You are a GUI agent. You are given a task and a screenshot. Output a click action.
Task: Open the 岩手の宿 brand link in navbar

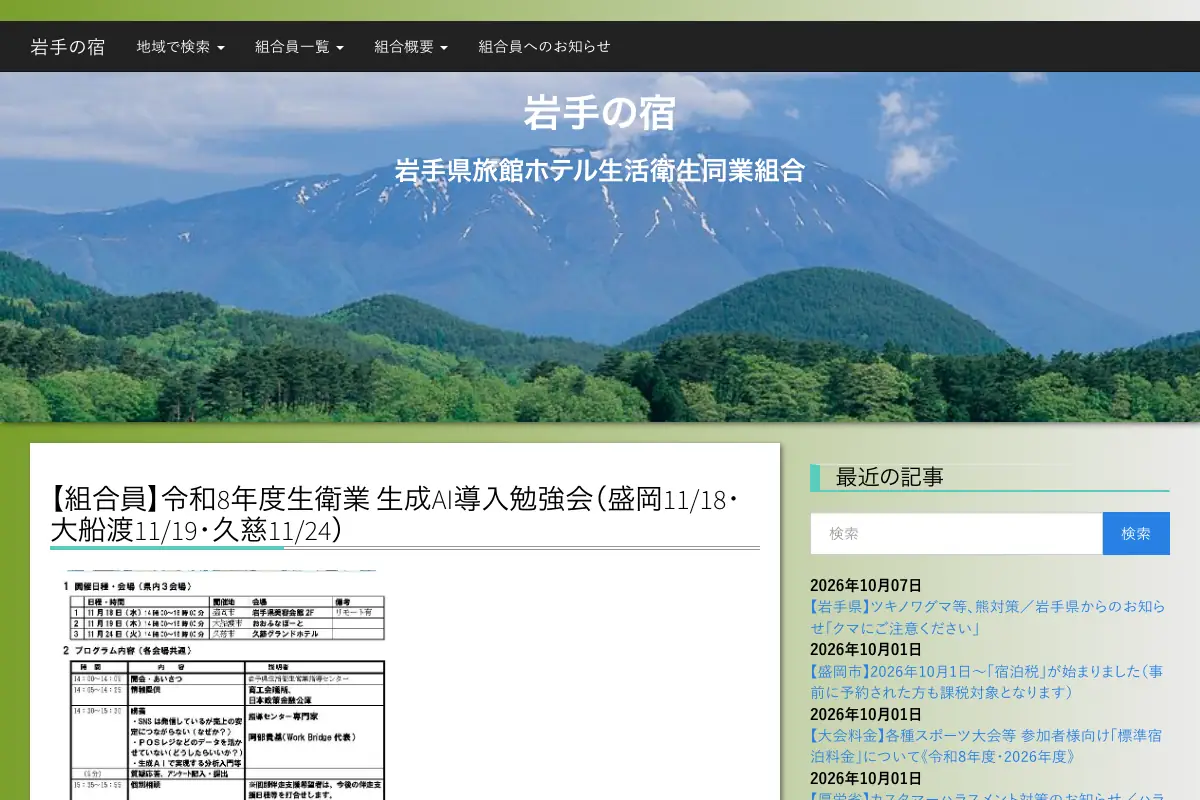[68, 47]
